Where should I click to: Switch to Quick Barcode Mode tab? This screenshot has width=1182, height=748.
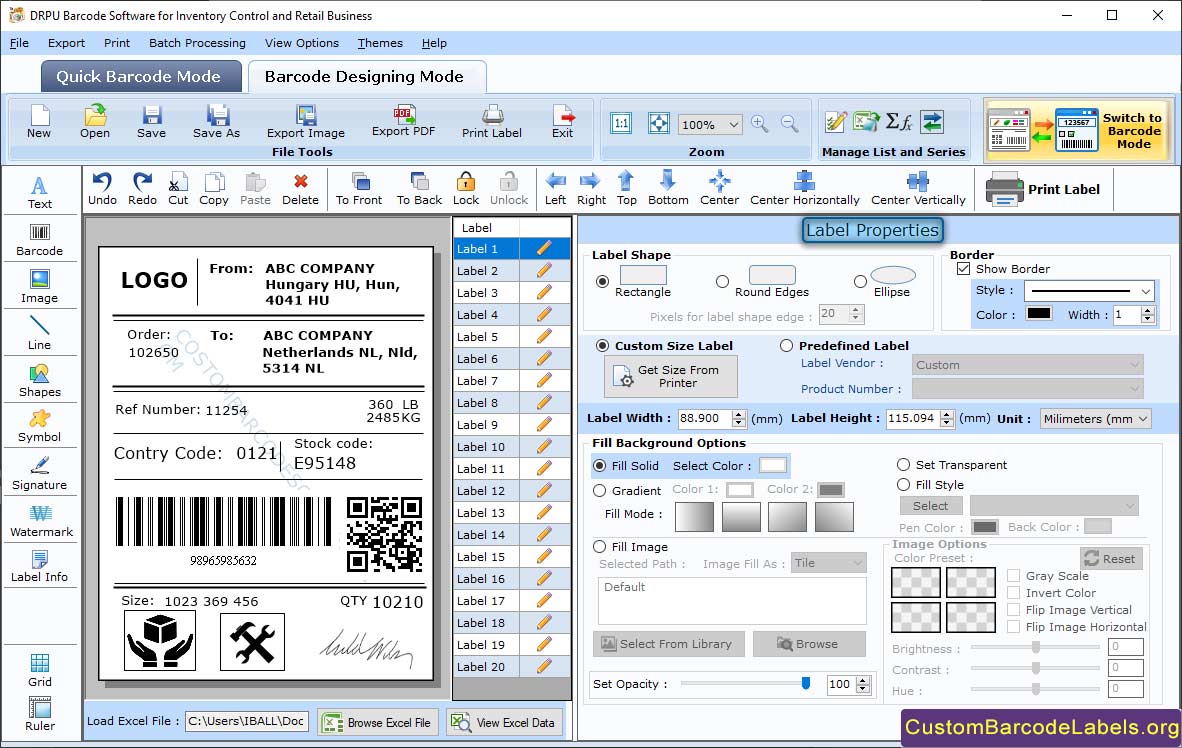click(139, 76)
